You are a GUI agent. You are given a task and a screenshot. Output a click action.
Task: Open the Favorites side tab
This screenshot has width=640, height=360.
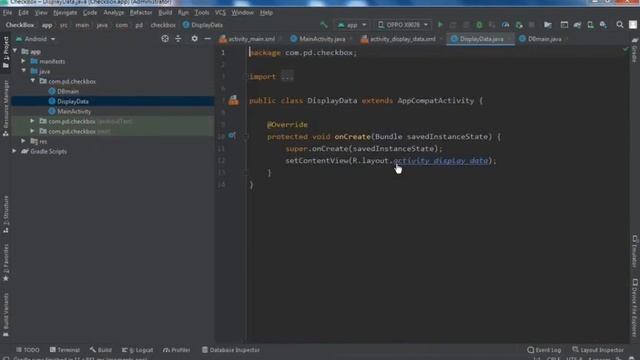[6, 262]
